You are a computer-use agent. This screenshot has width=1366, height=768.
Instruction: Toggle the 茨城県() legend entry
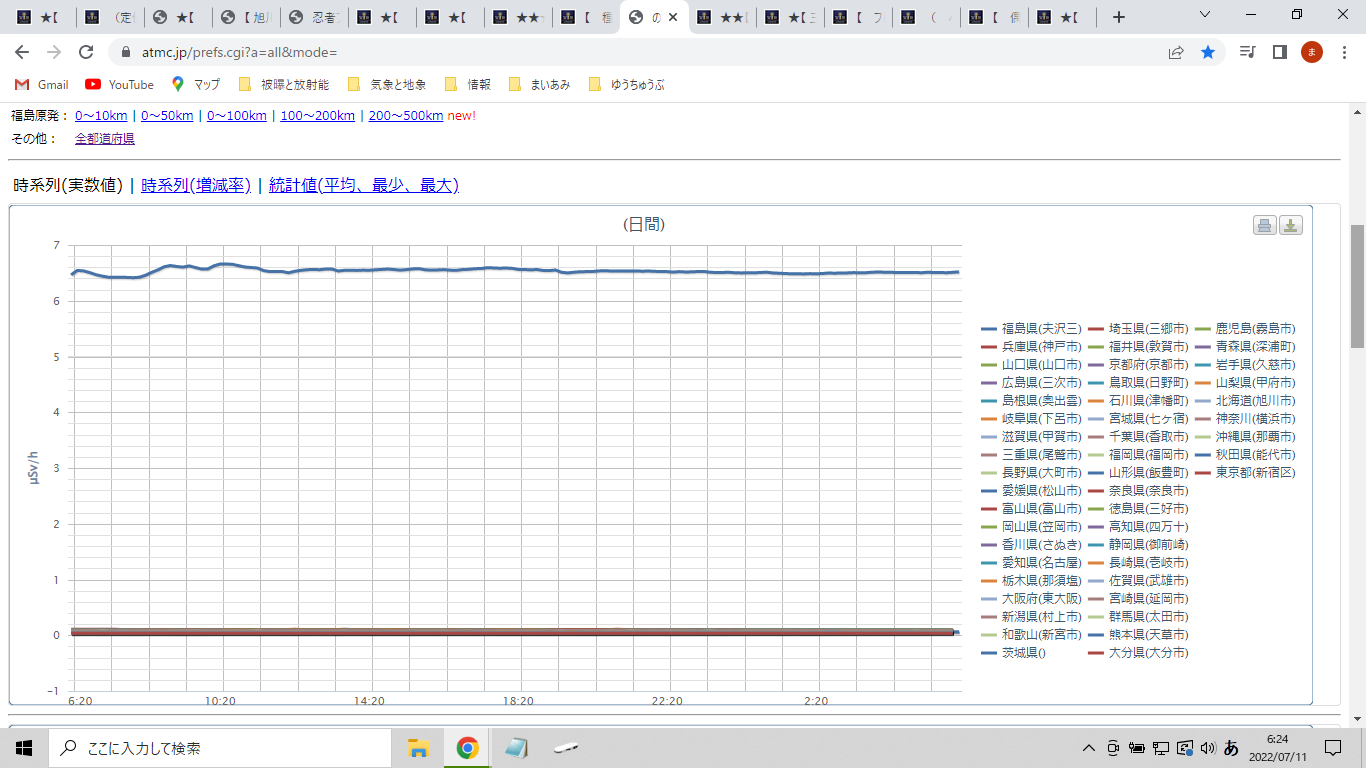click(x=1014, y=652)
